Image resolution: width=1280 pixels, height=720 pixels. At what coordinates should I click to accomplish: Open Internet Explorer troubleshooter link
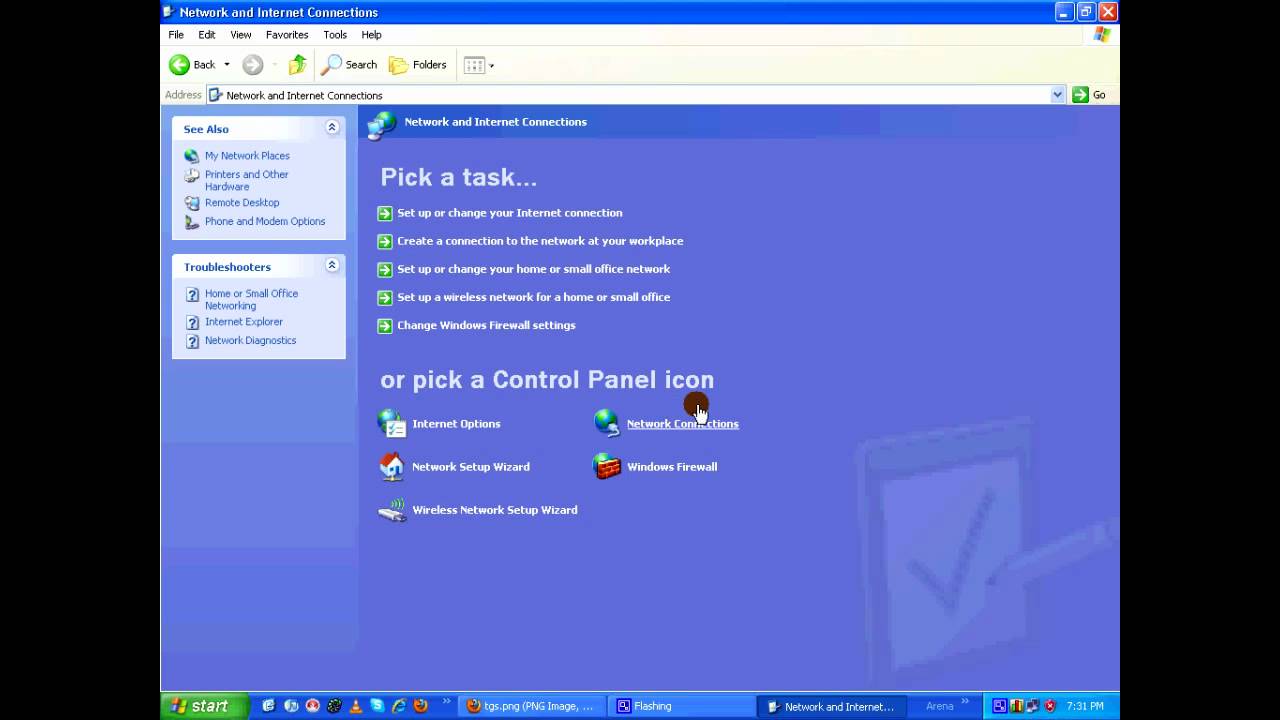[244, 322]
